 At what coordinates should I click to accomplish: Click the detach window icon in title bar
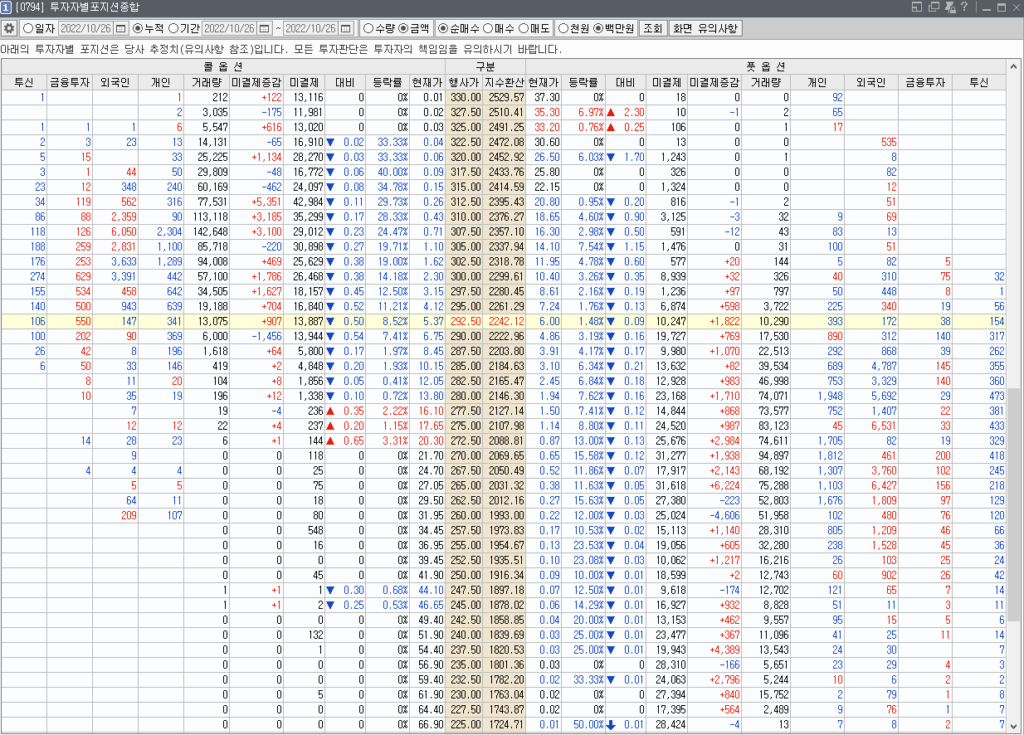(x=919, y=8)
